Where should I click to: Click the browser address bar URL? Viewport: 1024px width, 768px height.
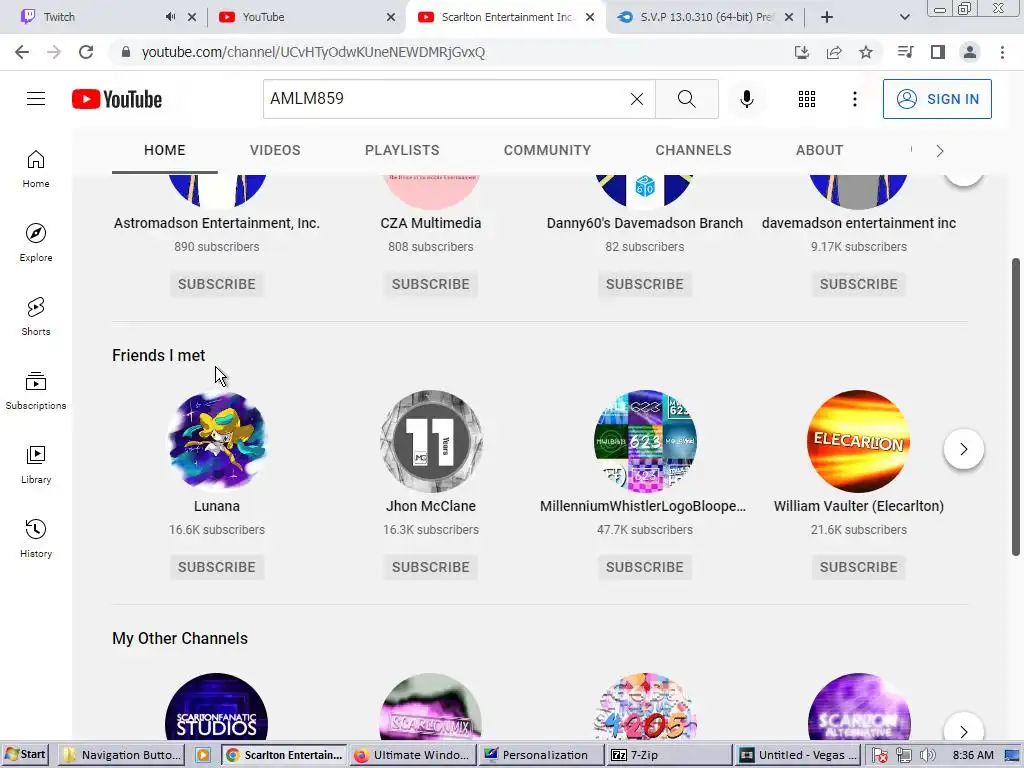tap(313, 52)
